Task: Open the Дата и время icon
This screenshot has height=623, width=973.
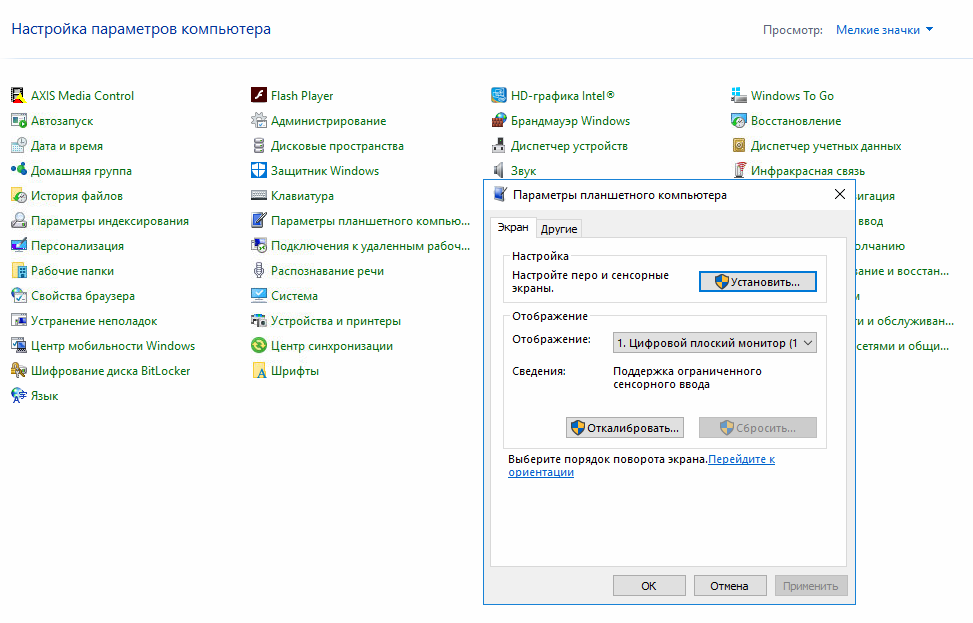Action: tap(18, 146)
